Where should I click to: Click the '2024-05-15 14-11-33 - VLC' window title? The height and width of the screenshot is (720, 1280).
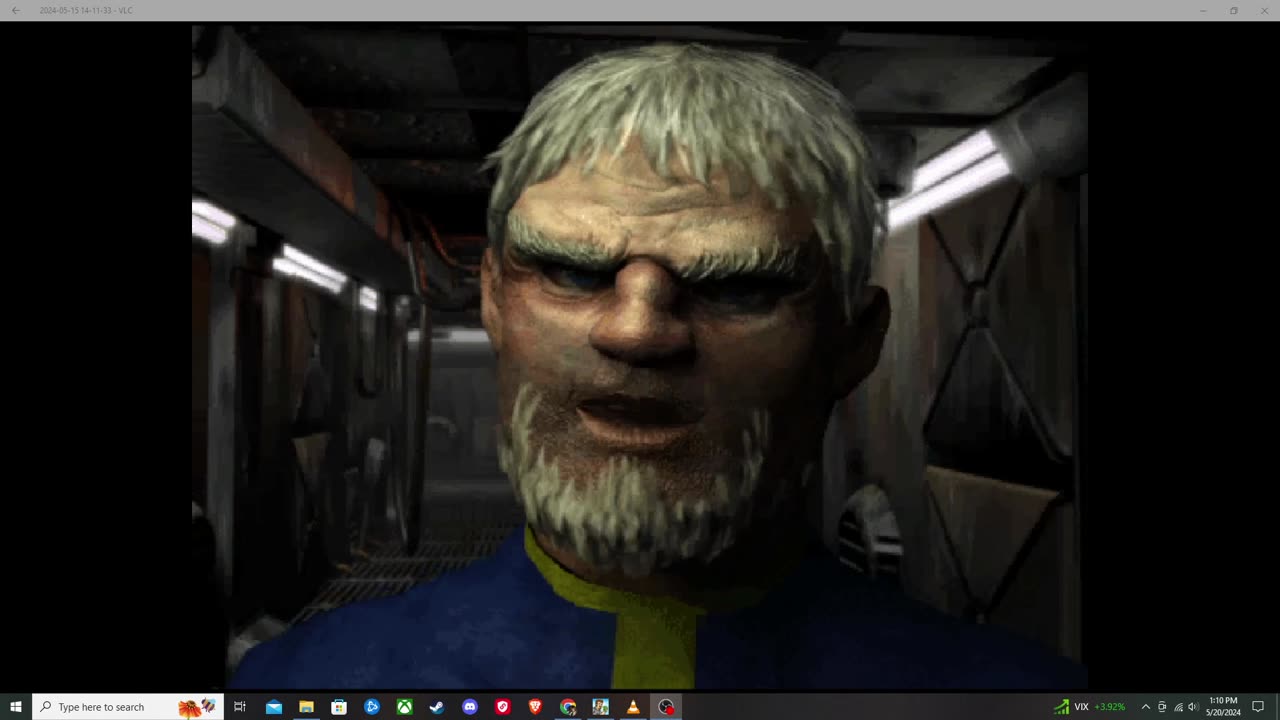pos(86,10)
